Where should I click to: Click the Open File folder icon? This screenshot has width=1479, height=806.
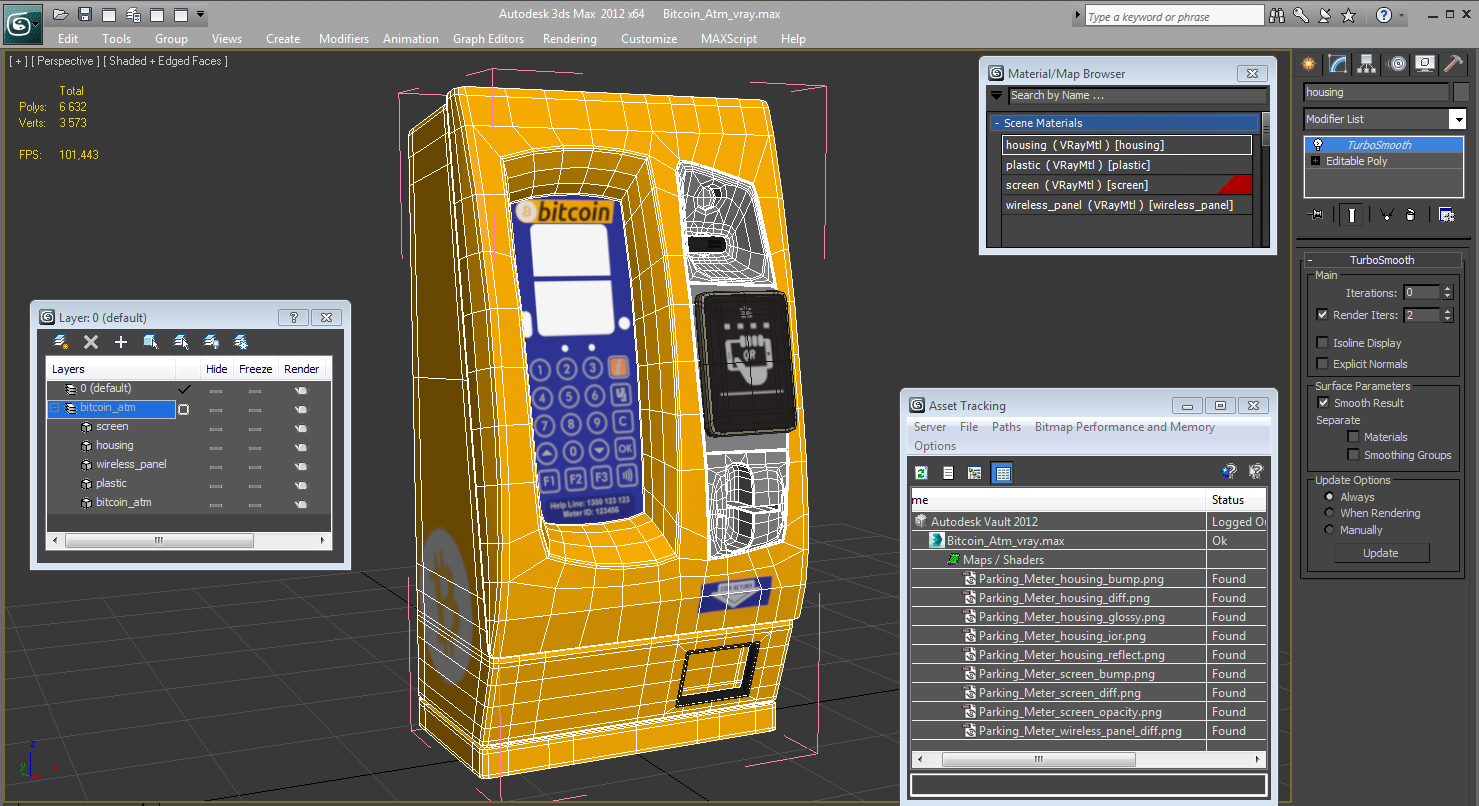point(61,15)
